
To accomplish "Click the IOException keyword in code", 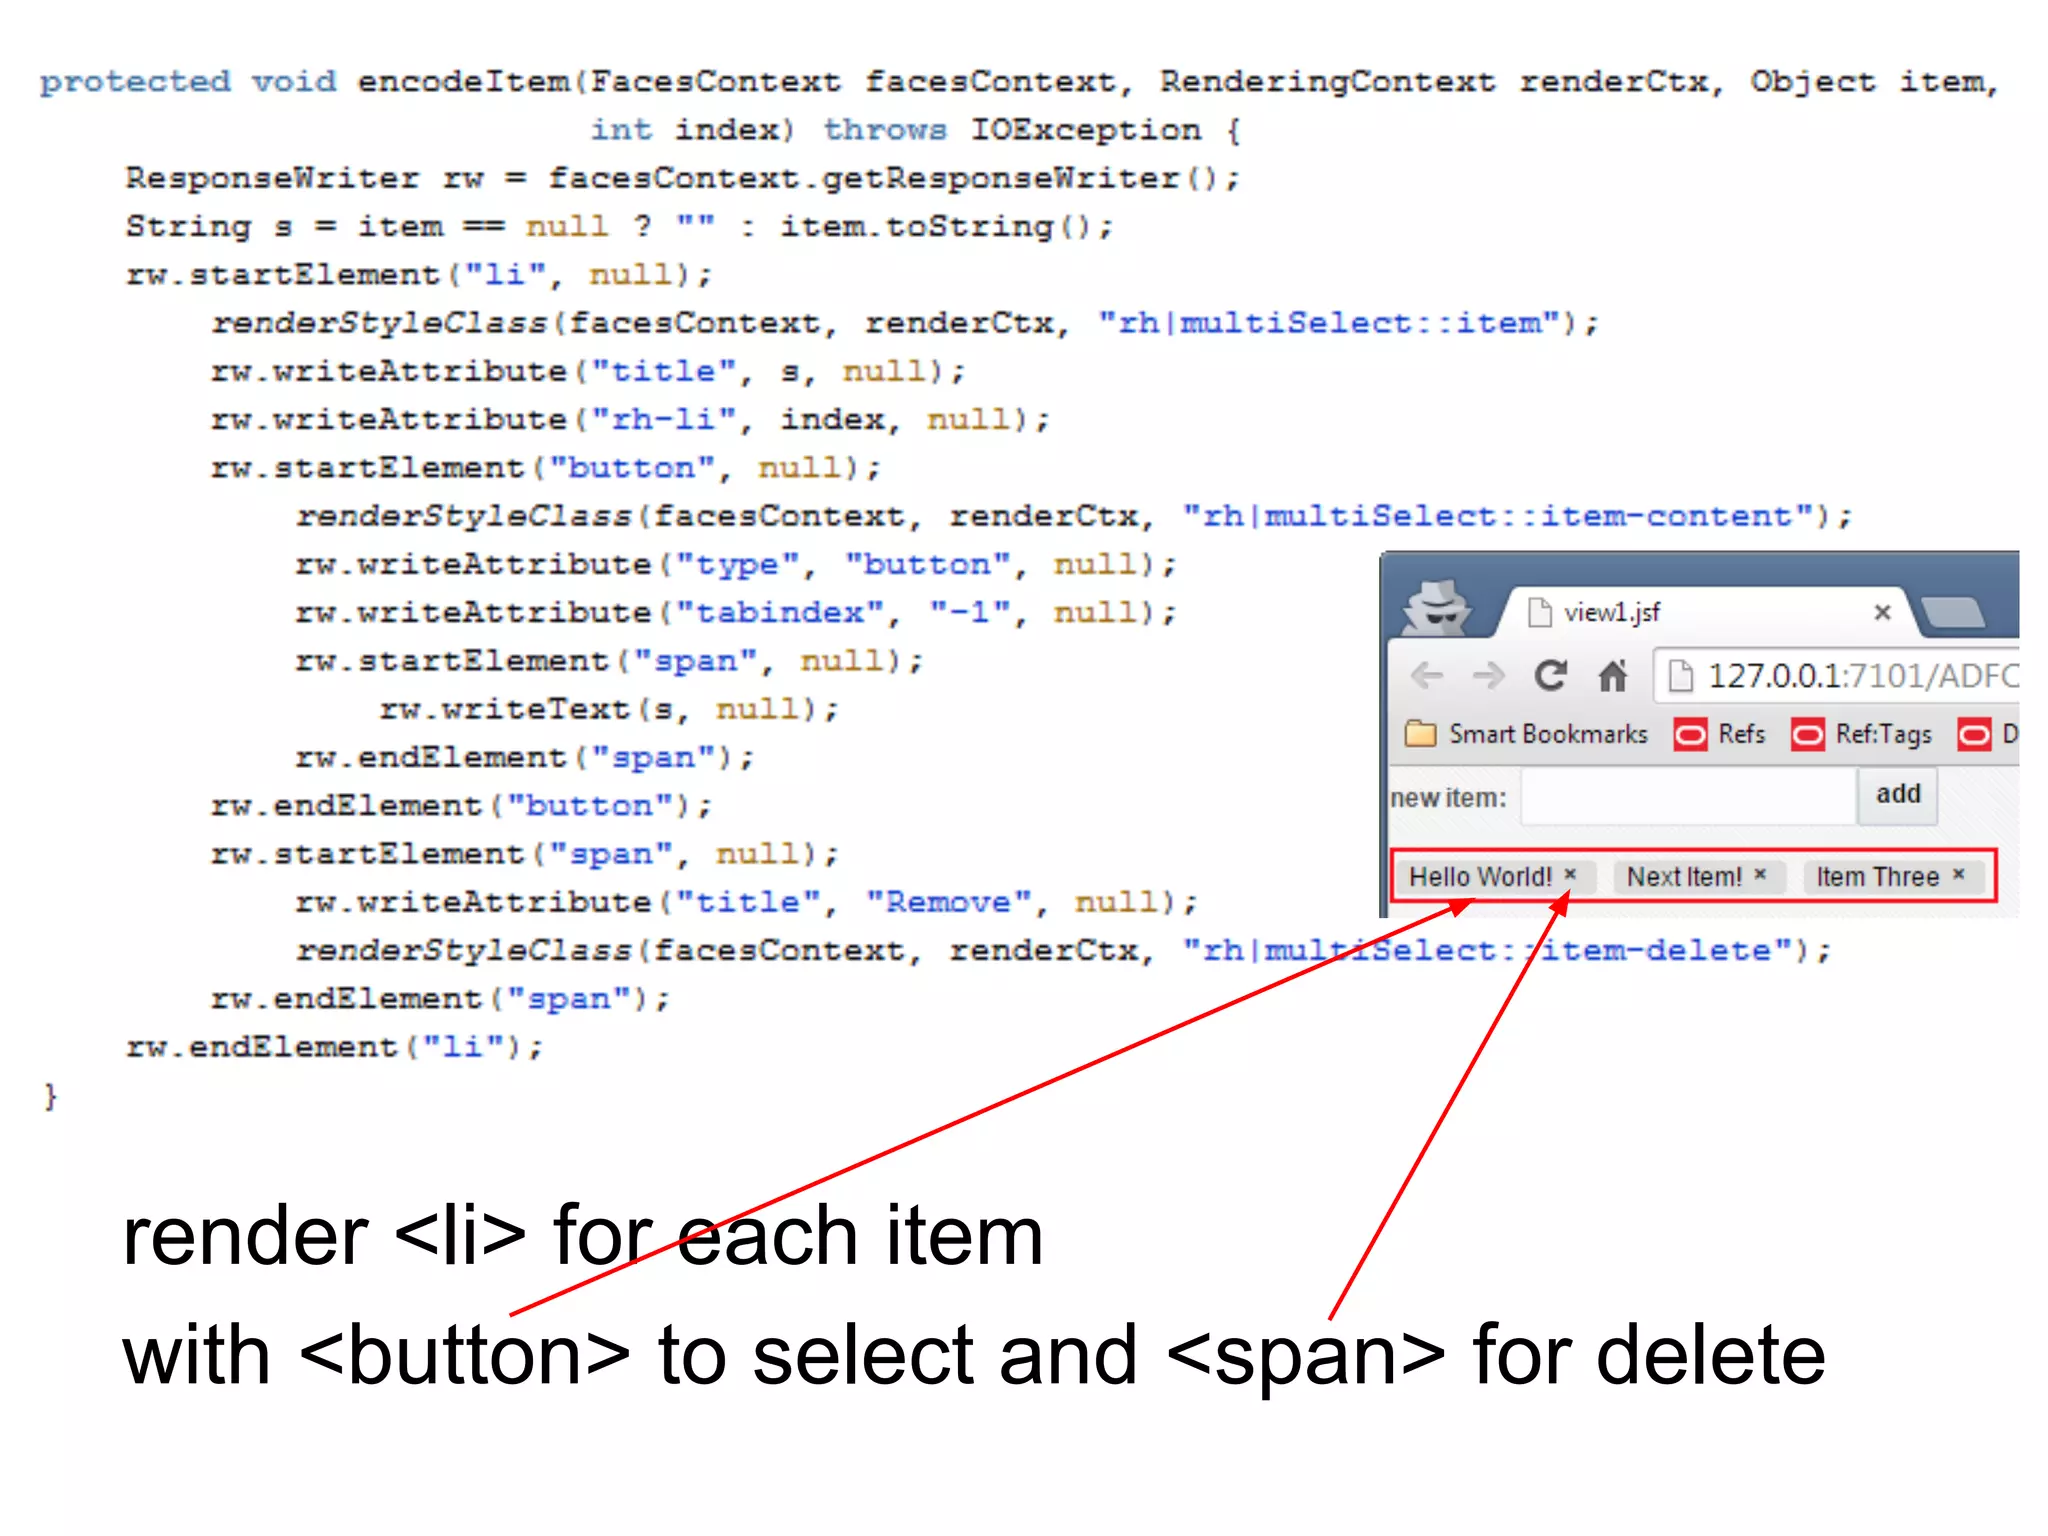I will tap(1086, 130).
